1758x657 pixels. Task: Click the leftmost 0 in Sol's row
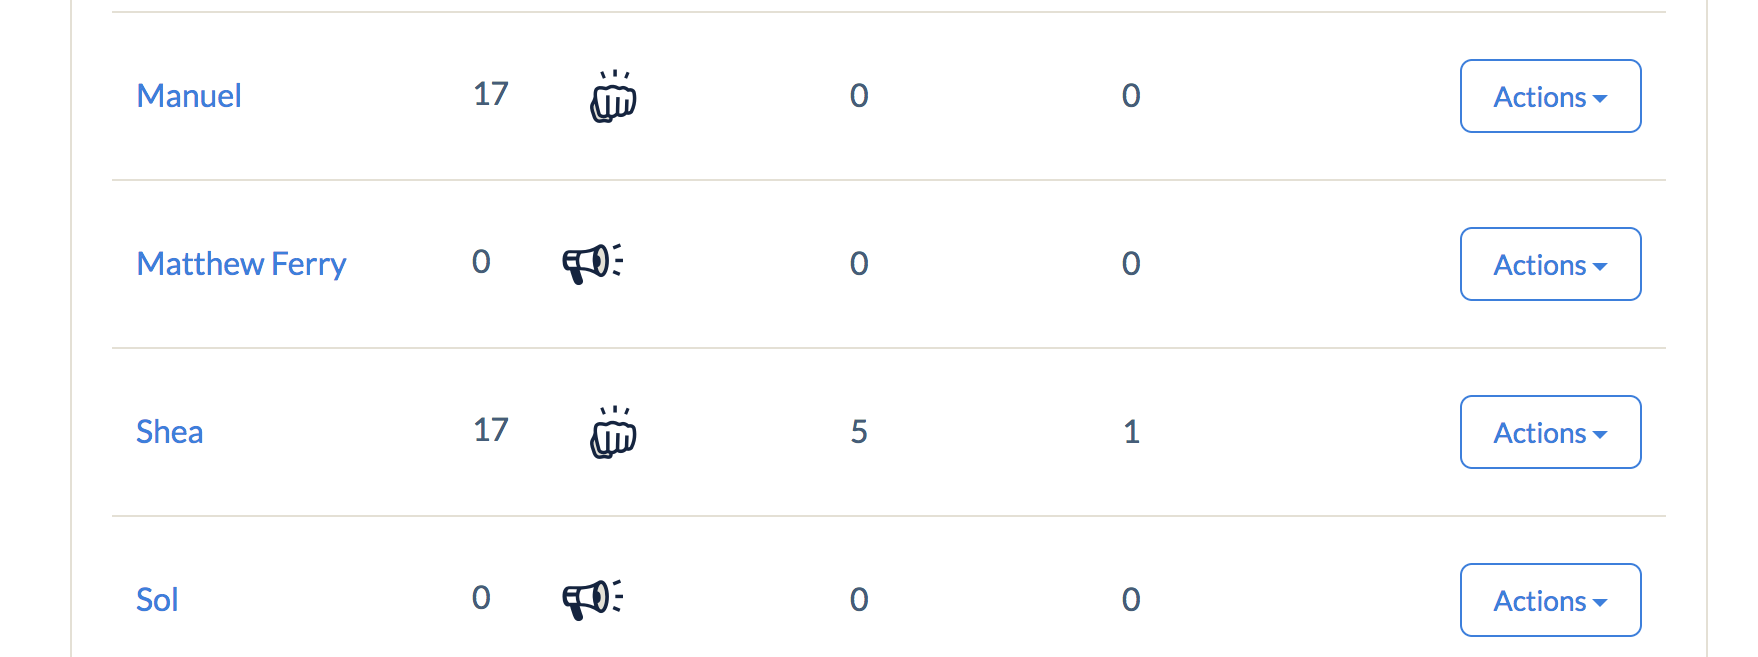(x=481, y=598)
